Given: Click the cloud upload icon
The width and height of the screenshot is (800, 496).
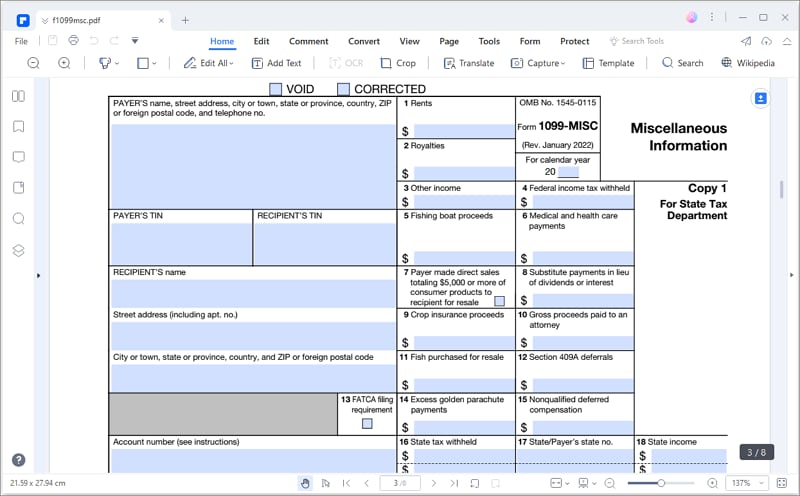Looking at the screenshot, I should tap(766, 41).
